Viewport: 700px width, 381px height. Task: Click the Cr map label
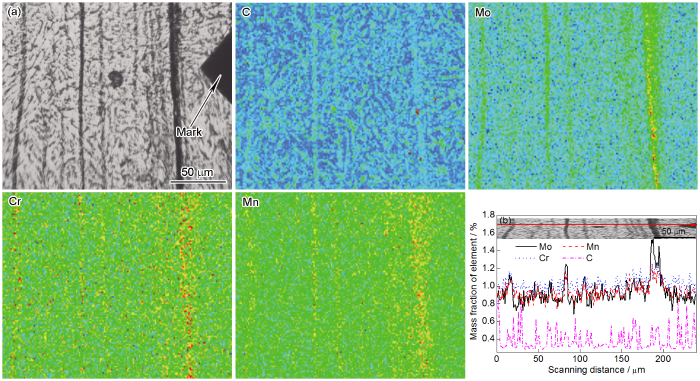tap(15, 201)
